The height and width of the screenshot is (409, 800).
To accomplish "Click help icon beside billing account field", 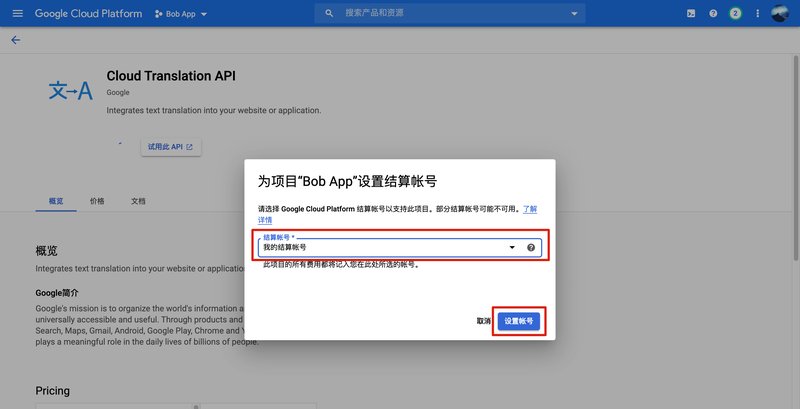I will (x=531, y=247).
